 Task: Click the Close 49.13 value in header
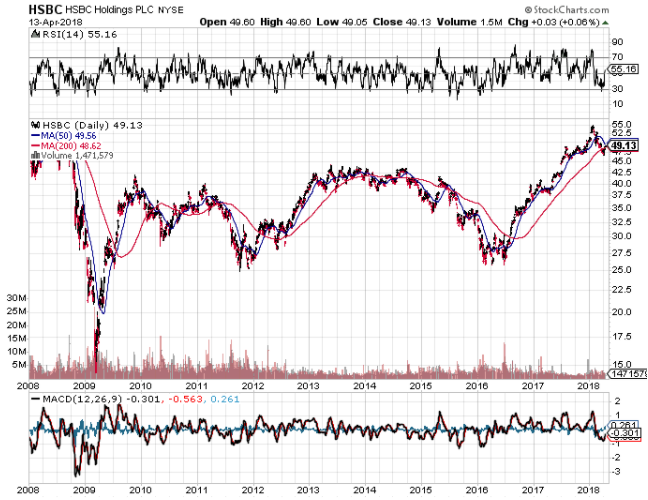pos(402,22)
